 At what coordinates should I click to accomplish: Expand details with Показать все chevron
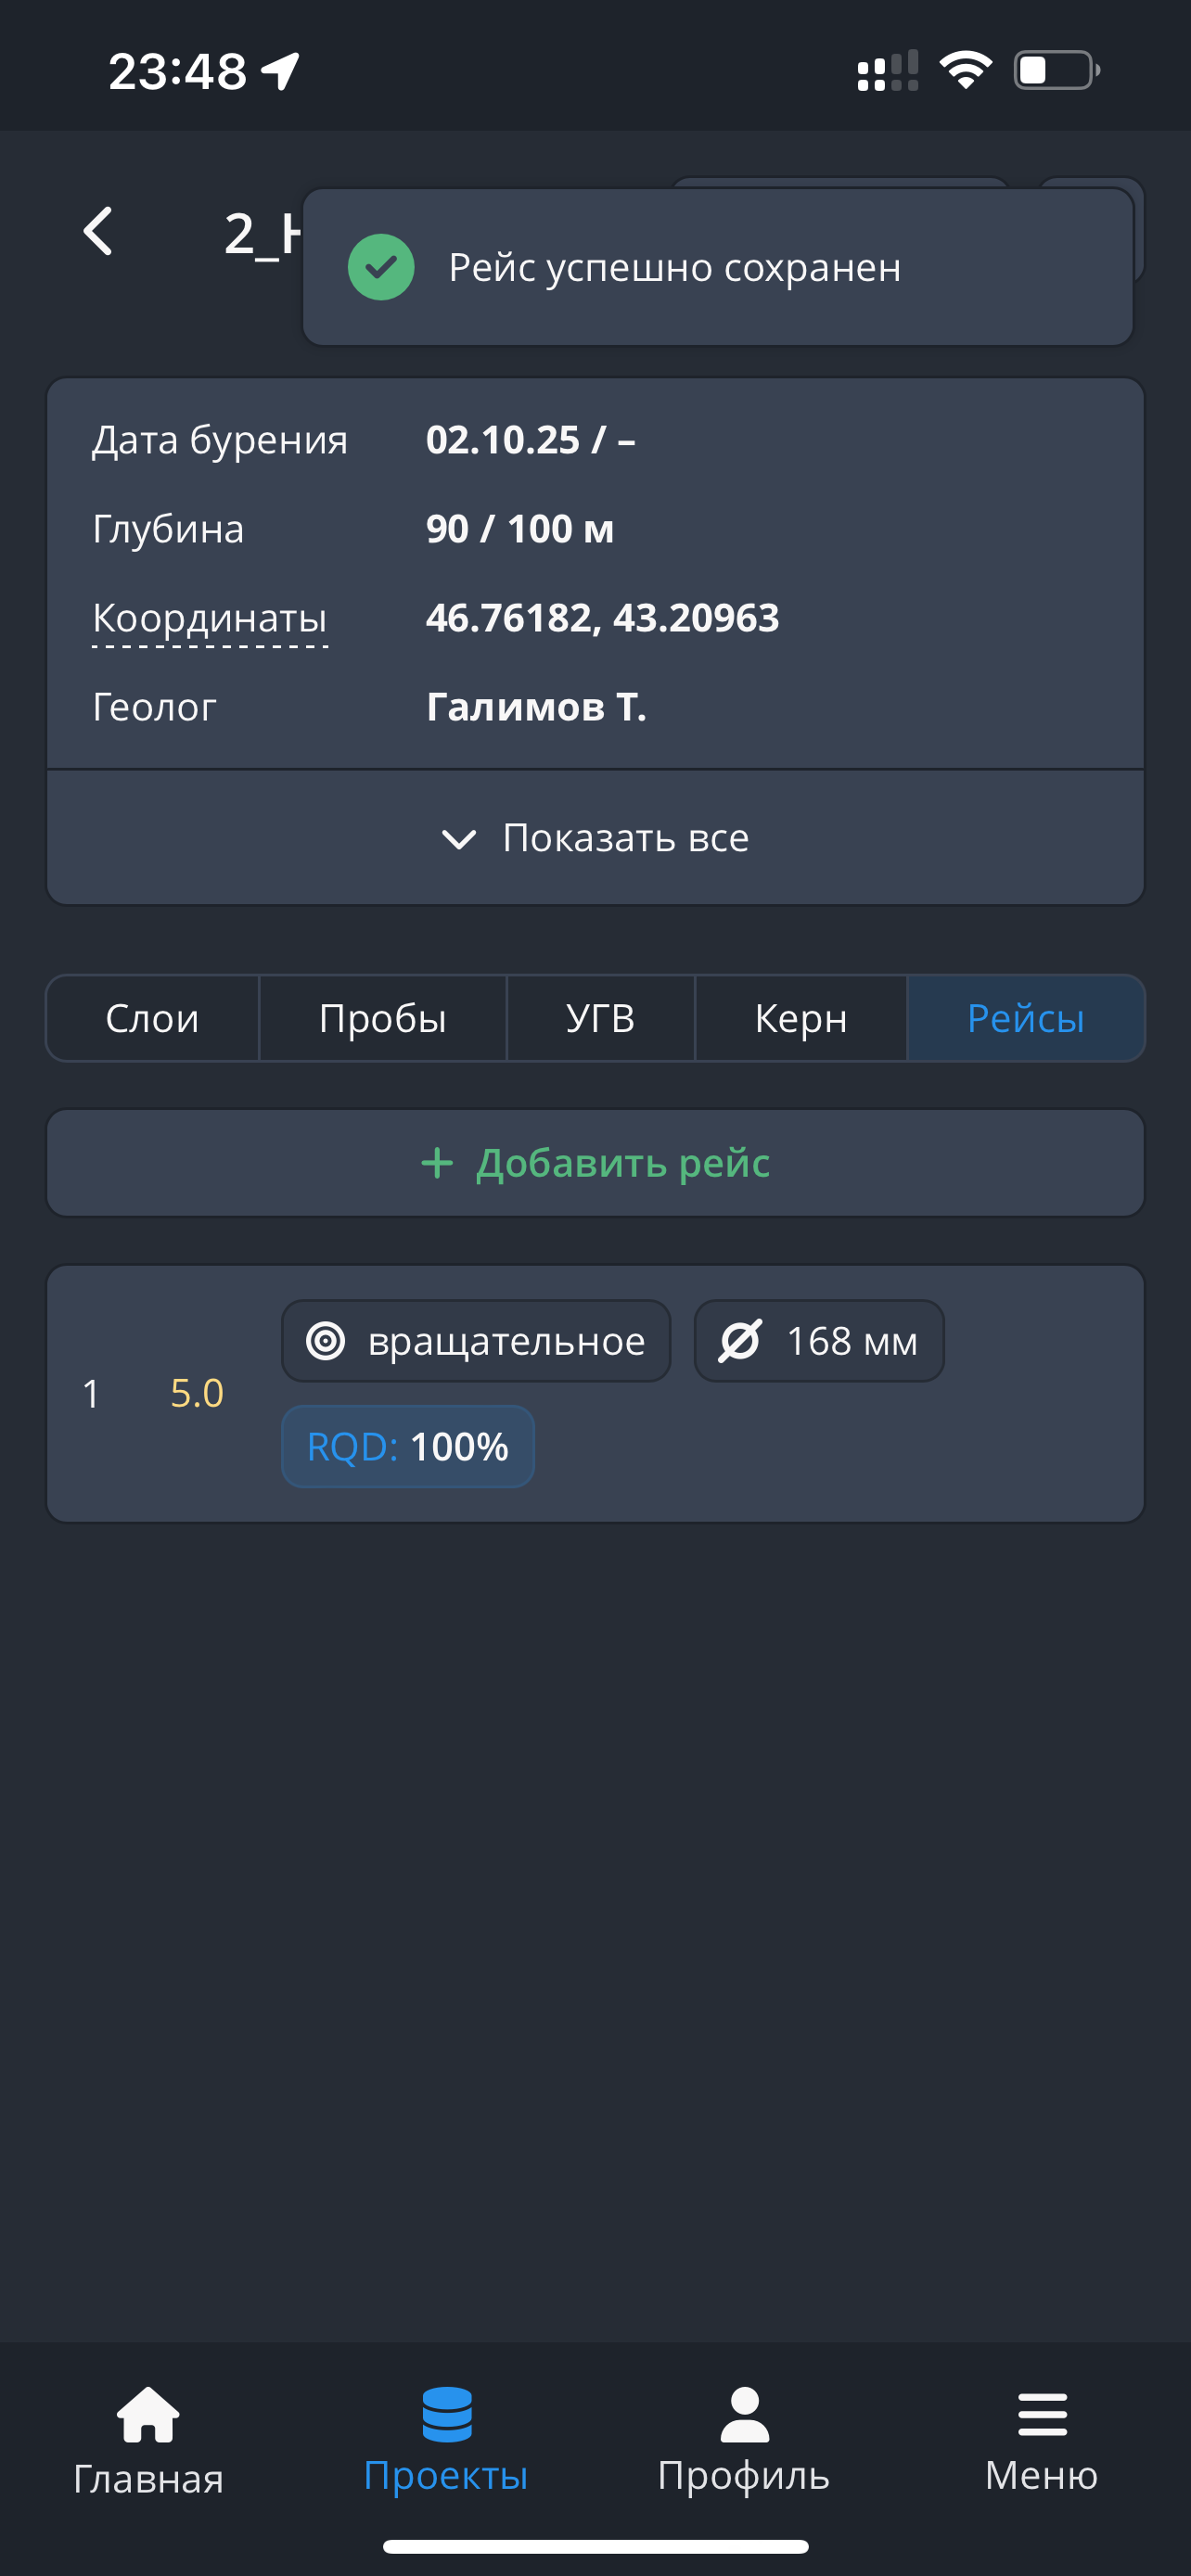click(459, 838)
